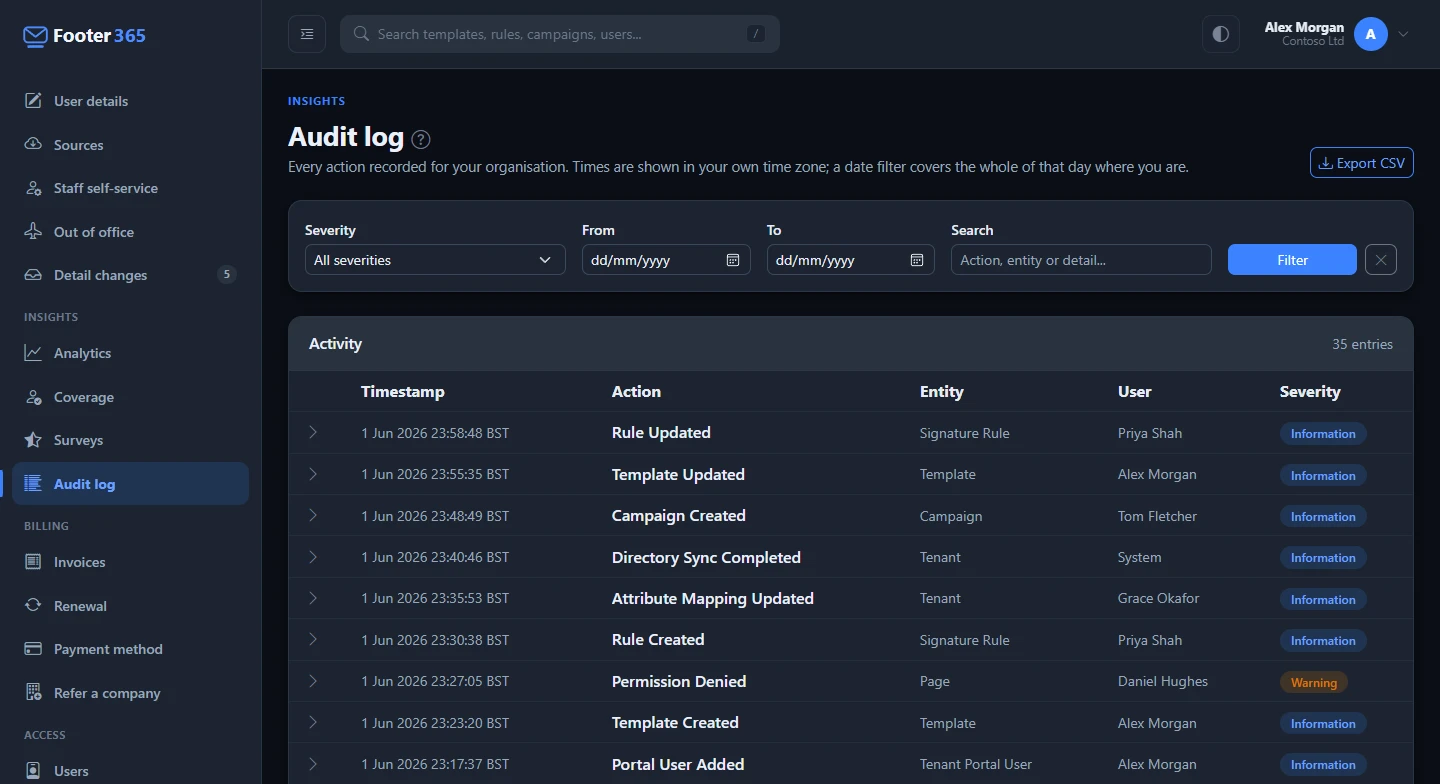
Task: Clear filters with the X button
Action: pyautogui.click(x=1381, y=260)
